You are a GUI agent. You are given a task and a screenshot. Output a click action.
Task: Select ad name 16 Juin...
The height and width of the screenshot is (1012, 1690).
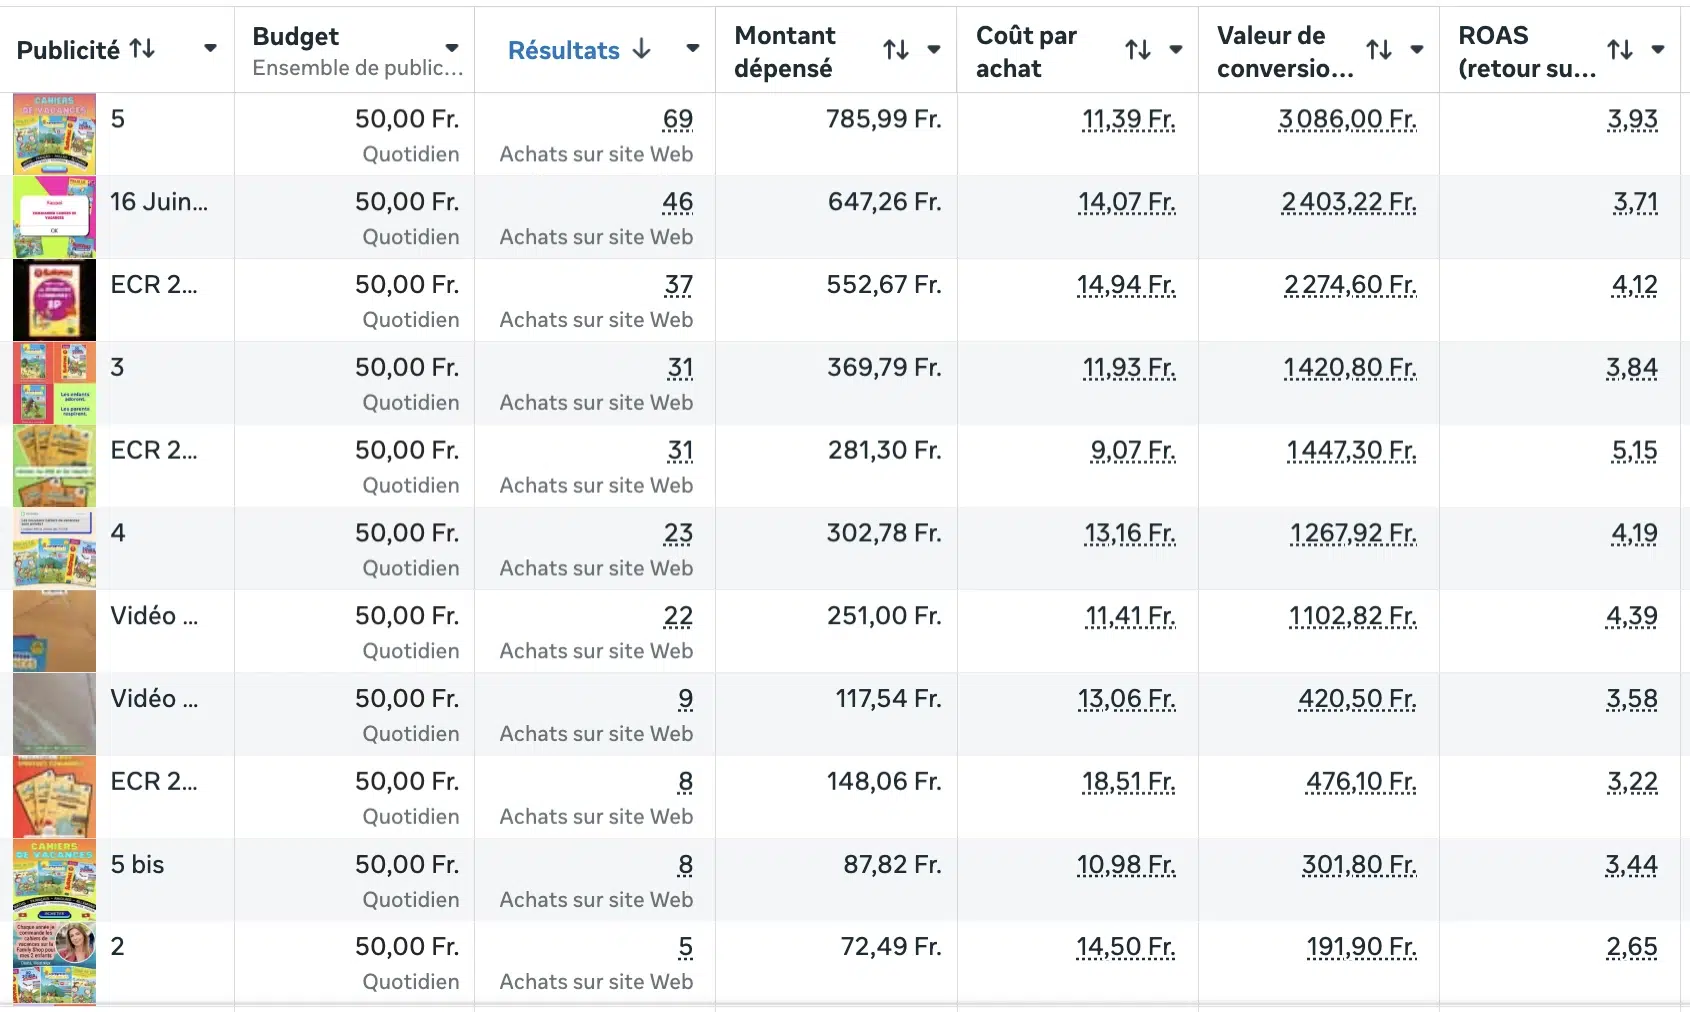coord(159,202)
